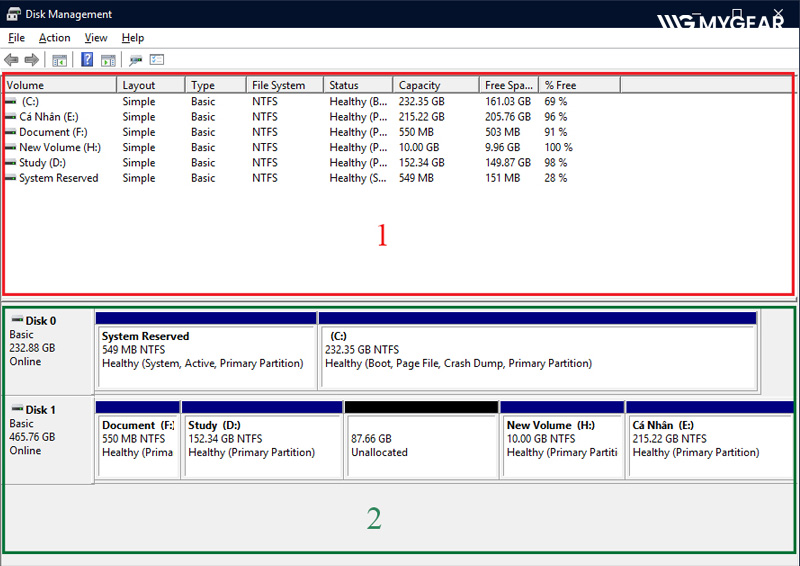Click the Show/Hide Action Pane icon
Viewport: 800px width, 566px height.
point(108,60)
